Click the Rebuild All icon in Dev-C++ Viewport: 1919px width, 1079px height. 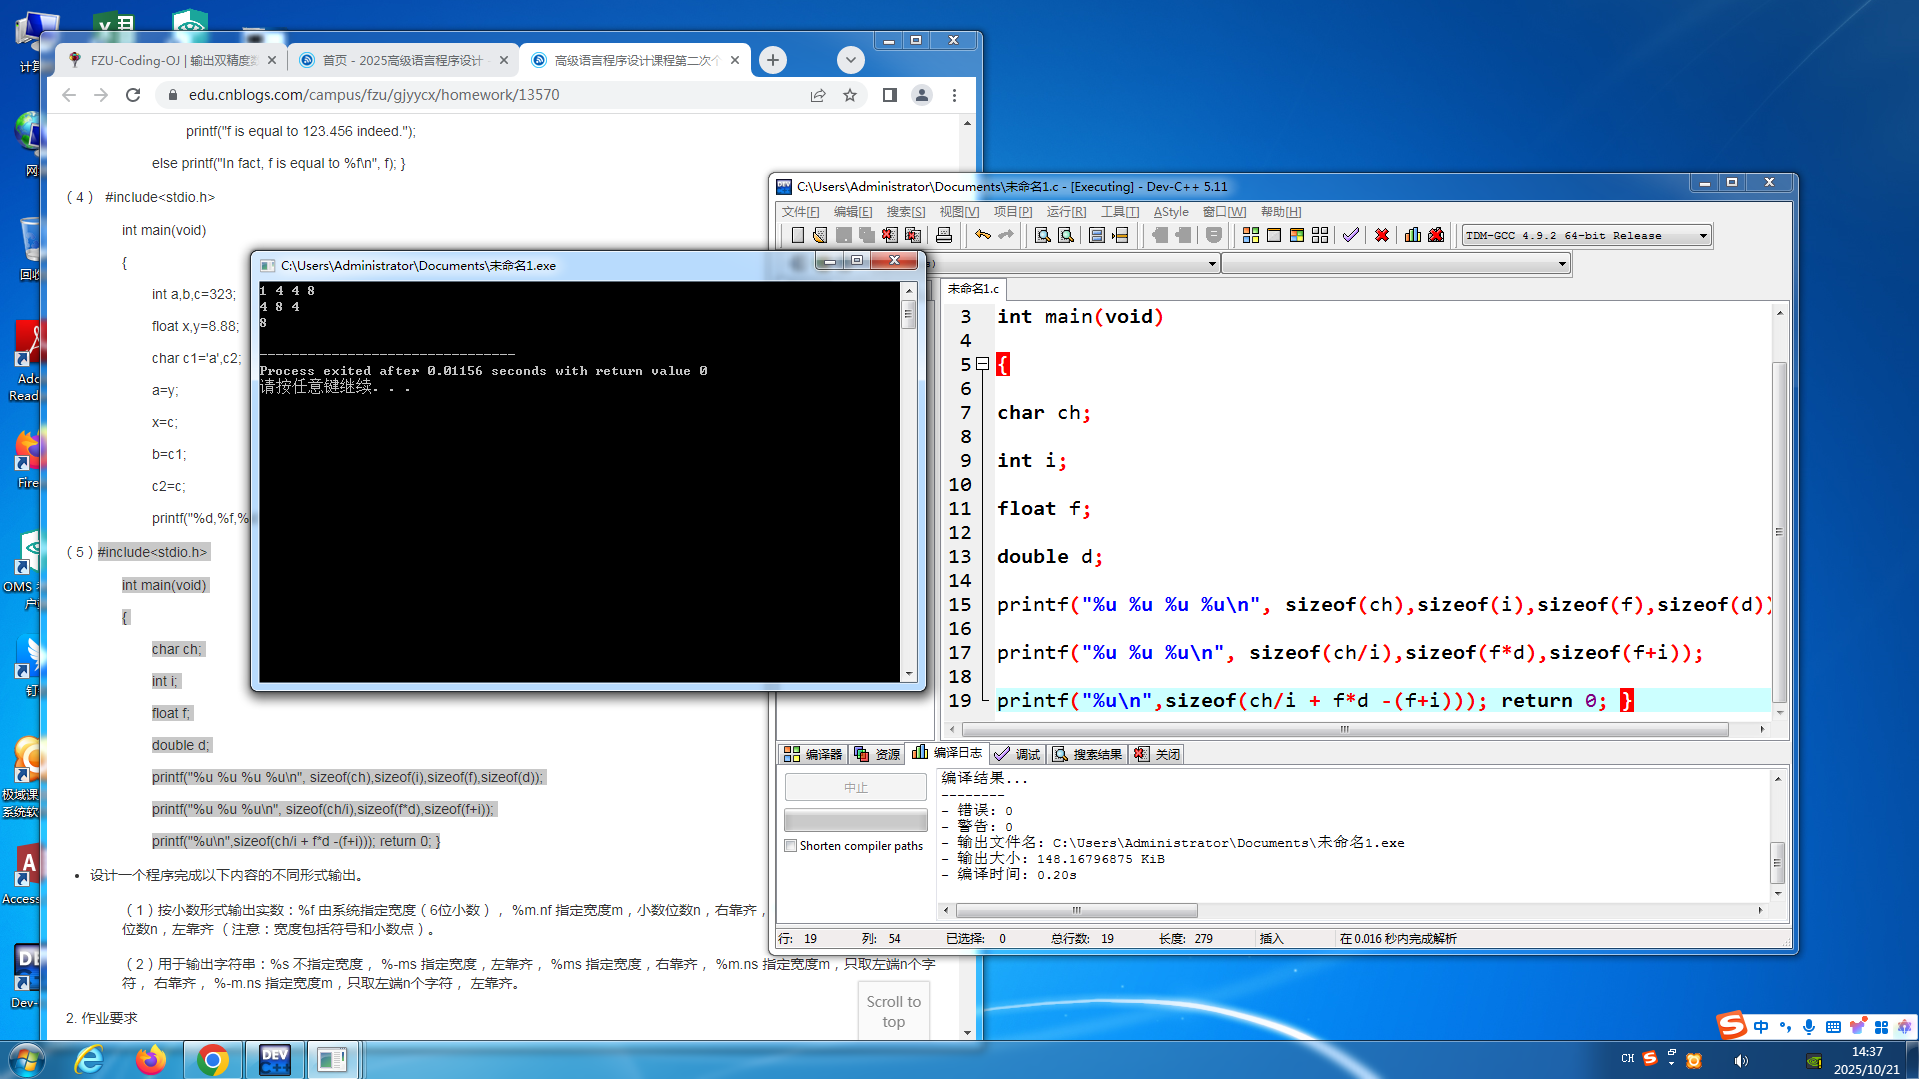point(1320,235)
